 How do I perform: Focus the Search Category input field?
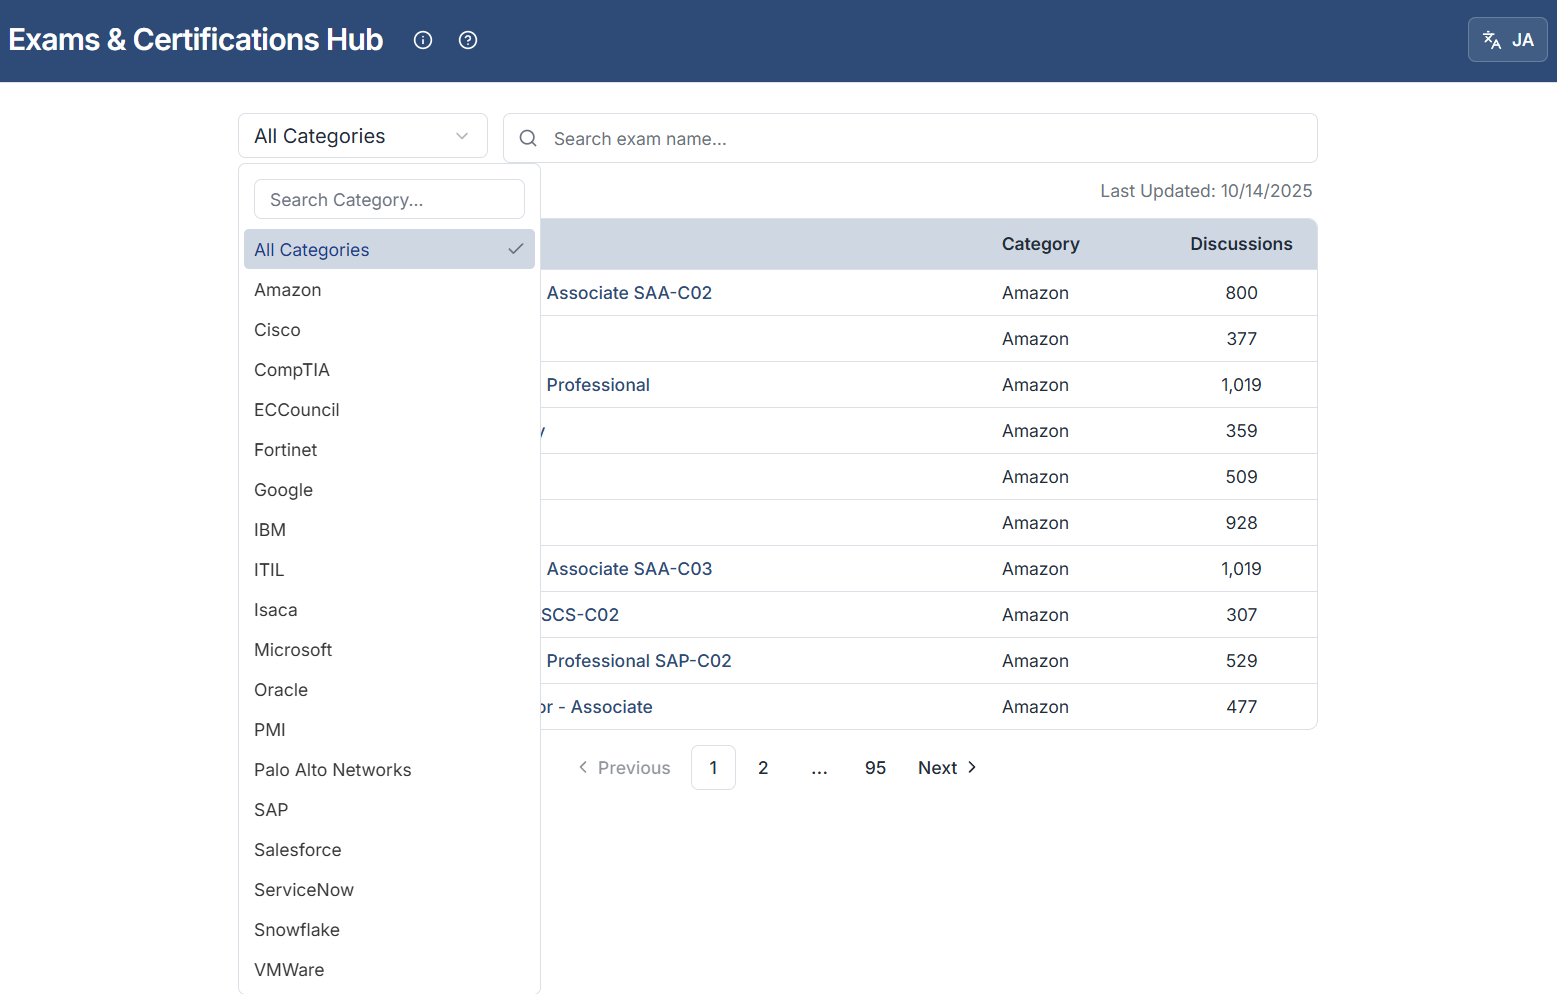(389, 199)
